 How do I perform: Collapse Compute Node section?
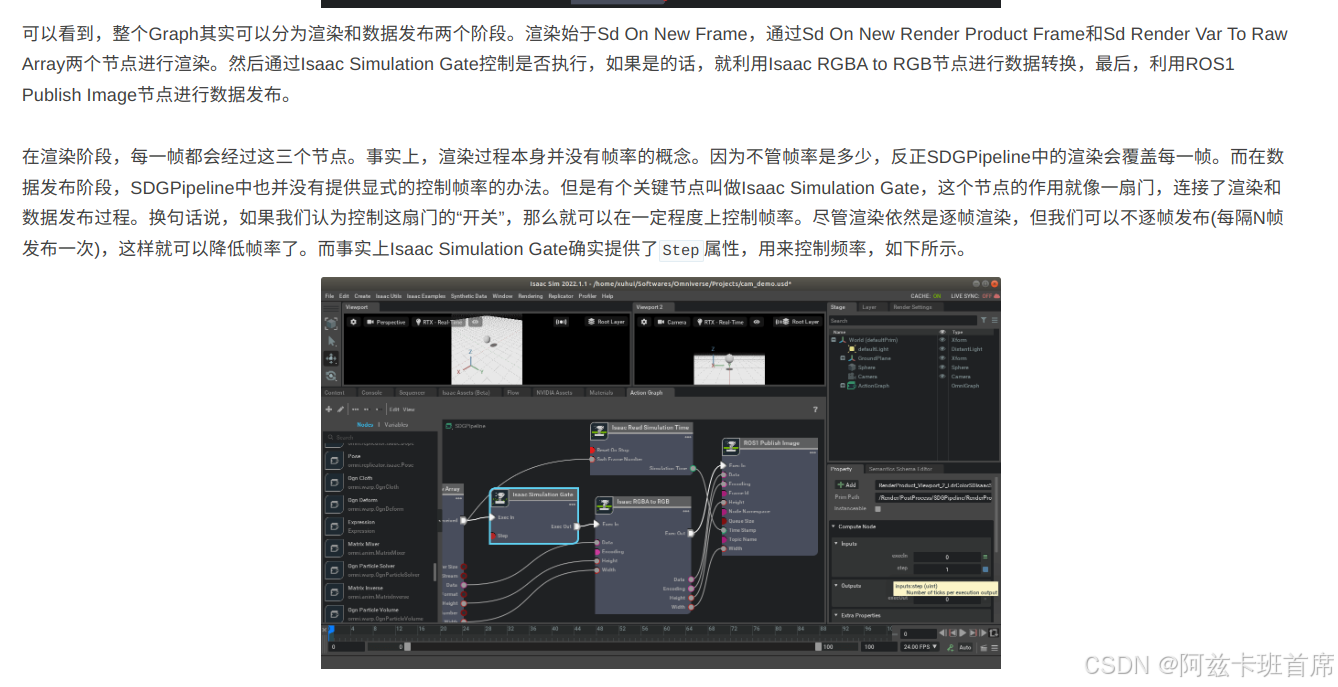pyautogui.click(x=834, y=526)
